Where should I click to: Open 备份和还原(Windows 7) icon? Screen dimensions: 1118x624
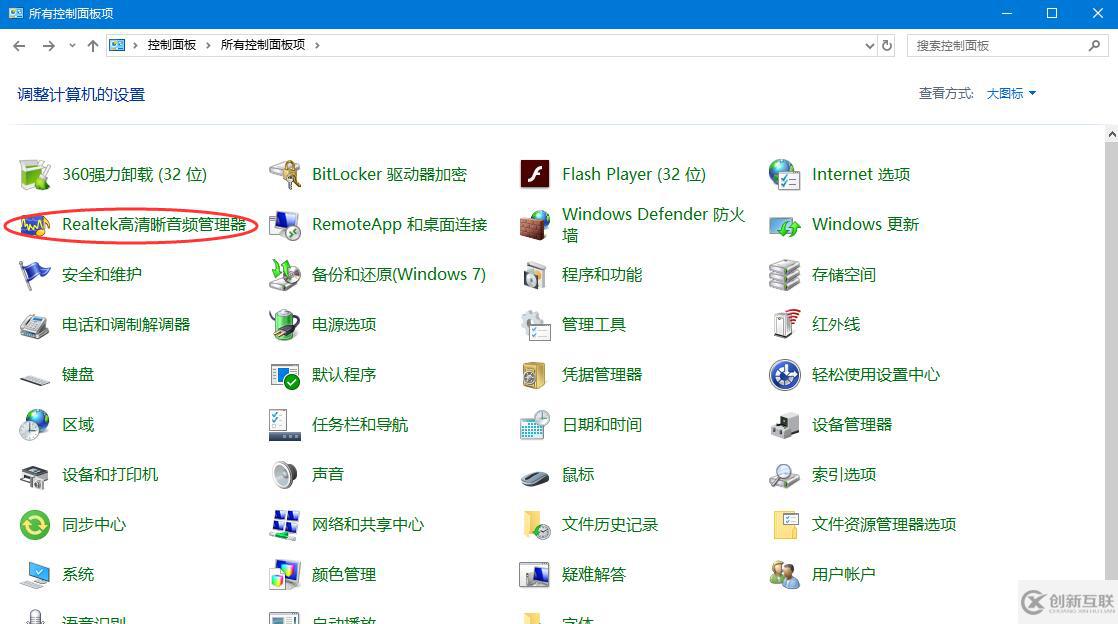tap(284, 275)
